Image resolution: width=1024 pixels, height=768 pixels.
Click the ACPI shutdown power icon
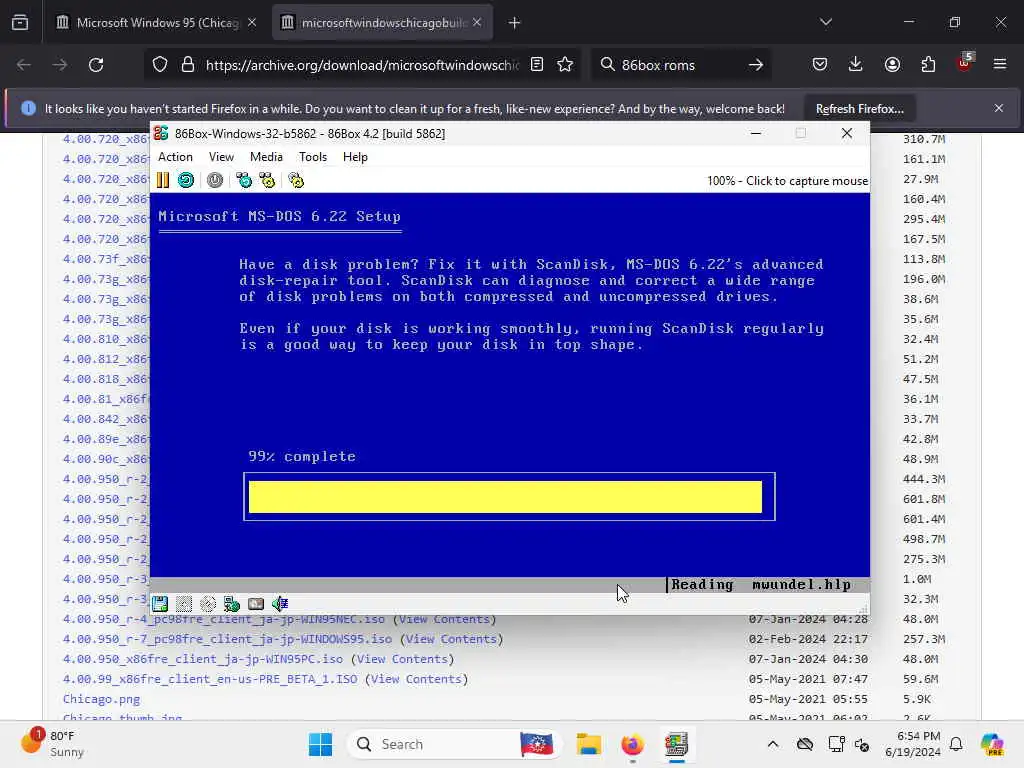(215, 180)
